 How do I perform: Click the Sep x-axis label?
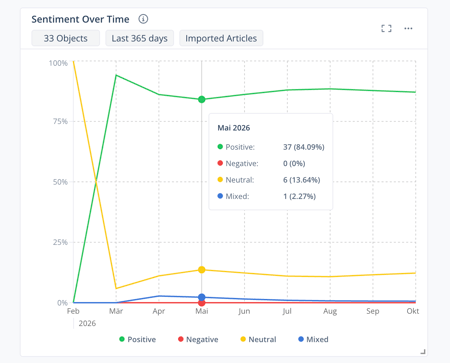pos(373,311)
